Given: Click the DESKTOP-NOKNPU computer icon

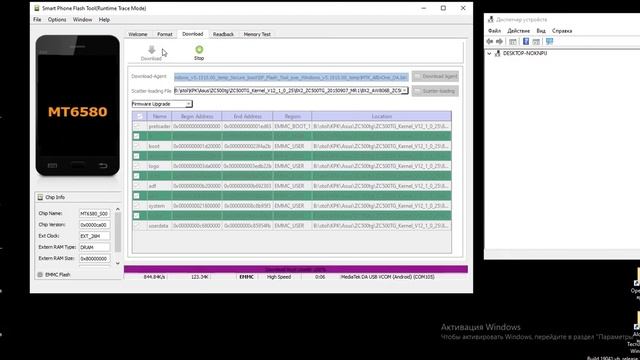Looking at the screenshot, I should [x=498, y=53].
